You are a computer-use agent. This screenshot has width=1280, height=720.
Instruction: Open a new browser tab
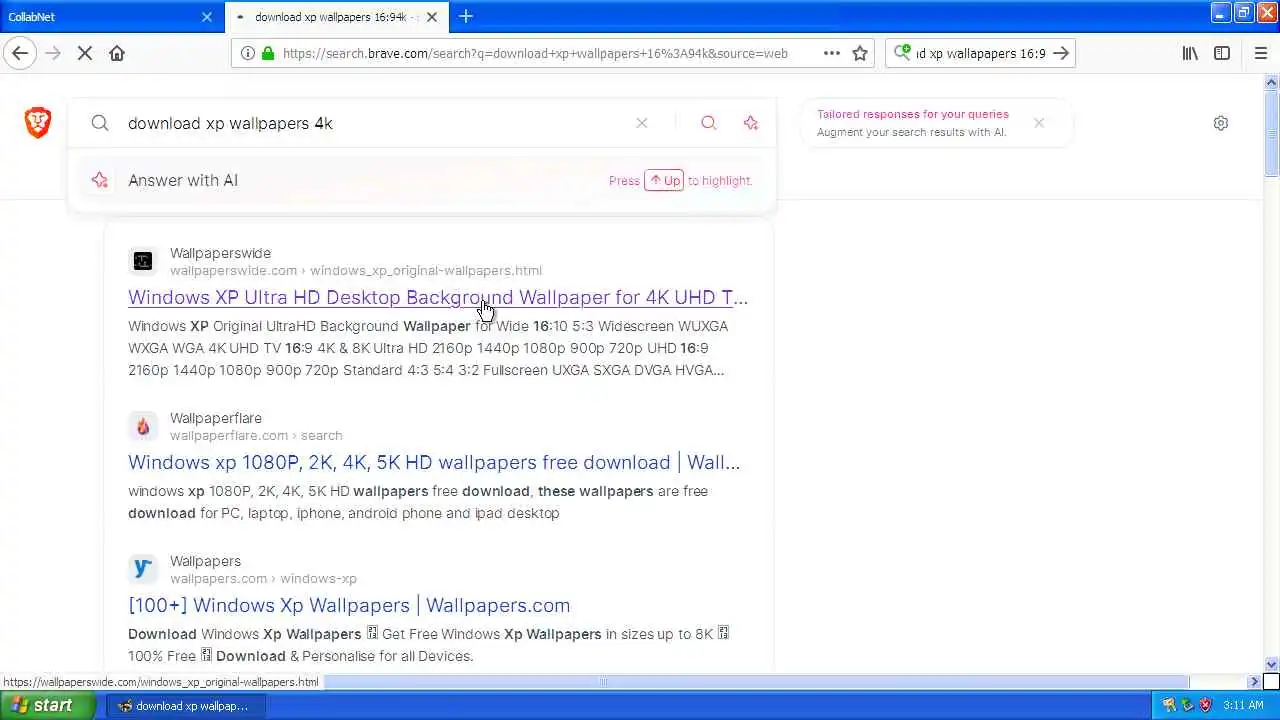(466, 16)
